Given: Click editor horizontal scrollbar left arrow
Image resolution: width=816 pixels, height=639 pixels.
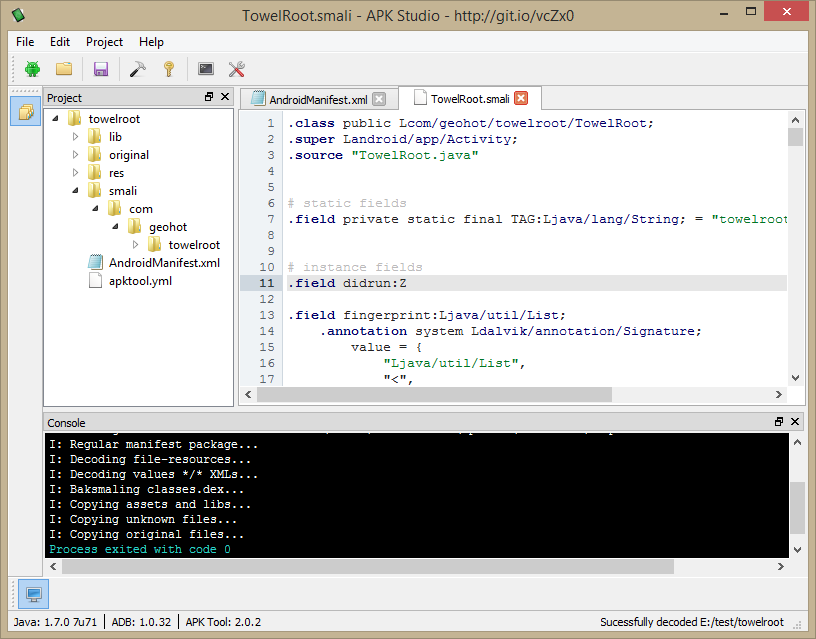Looking at the screenshot, I should pos(248,394).
